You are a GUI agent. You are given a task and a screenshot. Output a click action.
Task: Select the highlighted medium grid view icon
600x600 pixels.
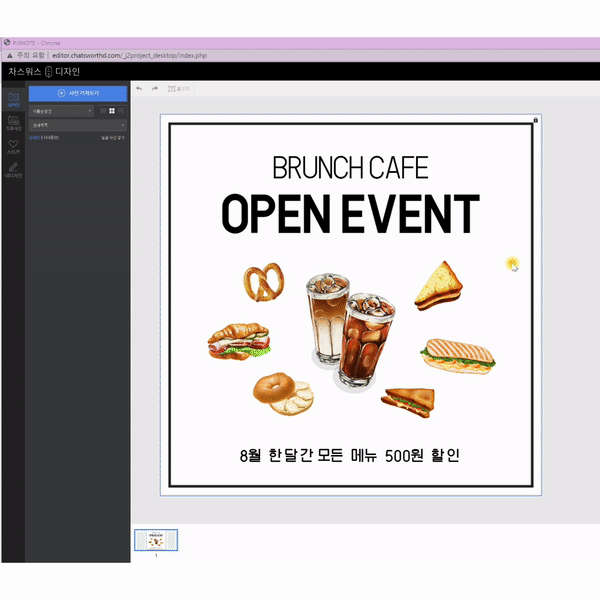coord(112,111)
